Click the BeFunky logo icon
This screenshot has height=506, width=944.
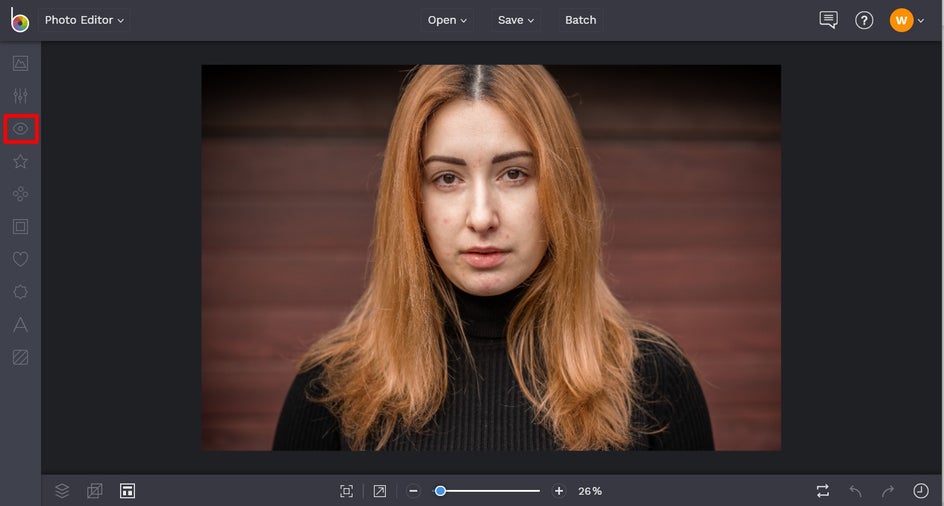20,20
